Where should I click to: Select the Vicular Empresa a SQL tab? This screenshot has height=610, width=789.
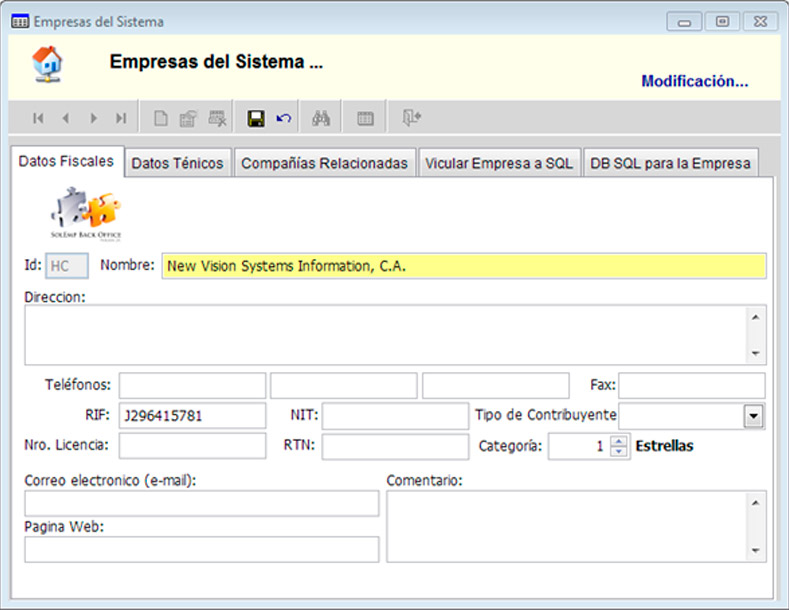pyautogui.click(x=498, y=163)
